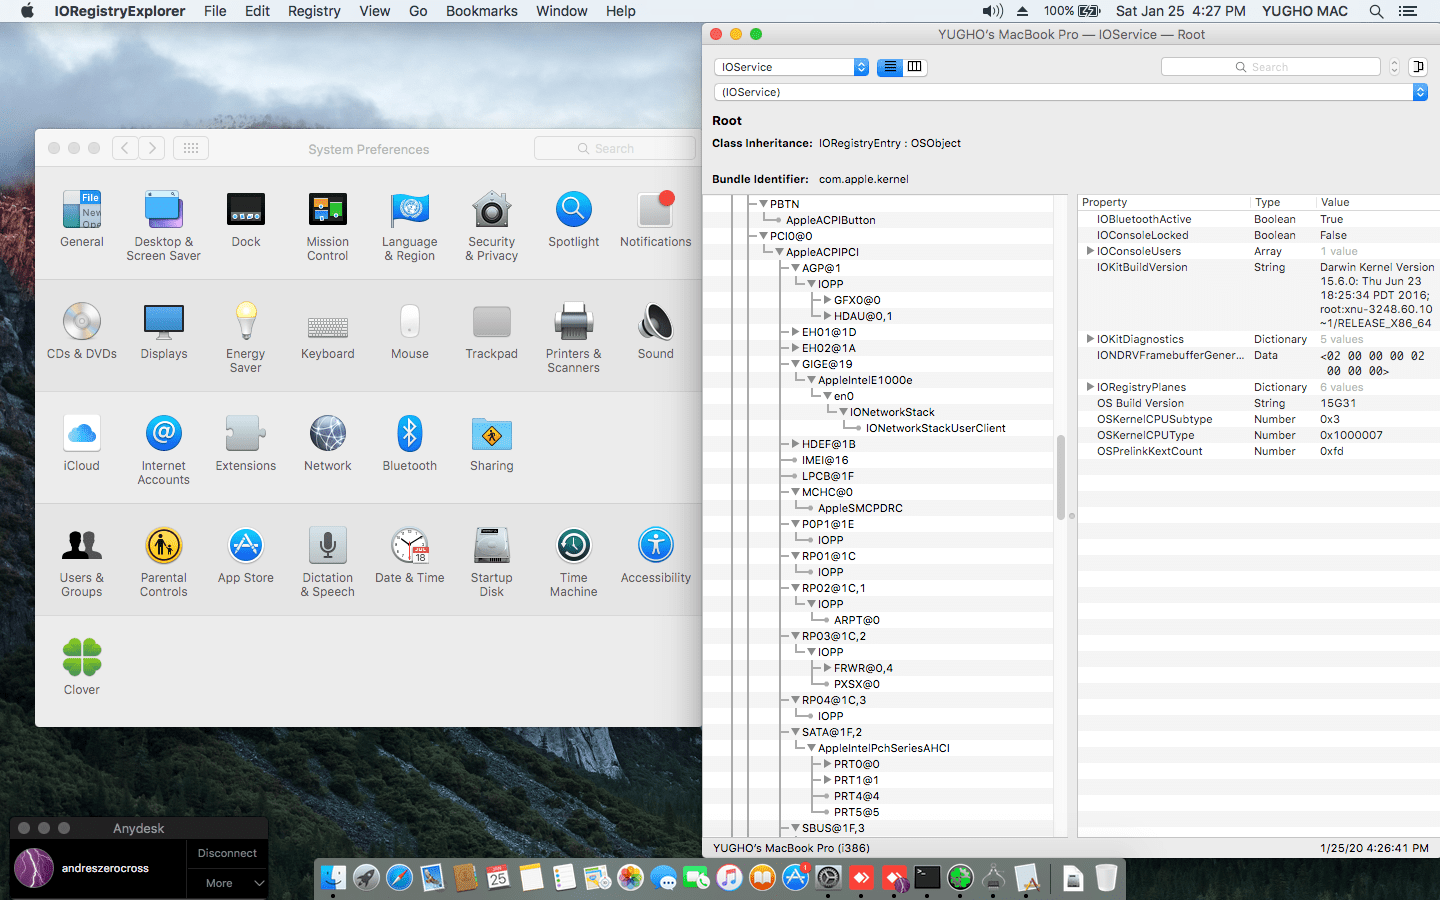The image size is (1440, 900).
Task: Click More button in Anydesk
Action: (227, 883)
